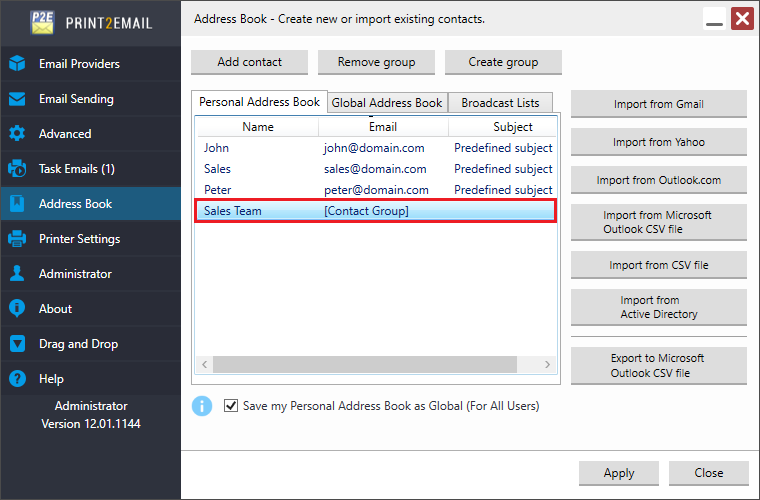Image resolution: width=760 pixels, height=500 pixels.
Task: Select the Printer Settings printer icon
Action: coord(17,239)
